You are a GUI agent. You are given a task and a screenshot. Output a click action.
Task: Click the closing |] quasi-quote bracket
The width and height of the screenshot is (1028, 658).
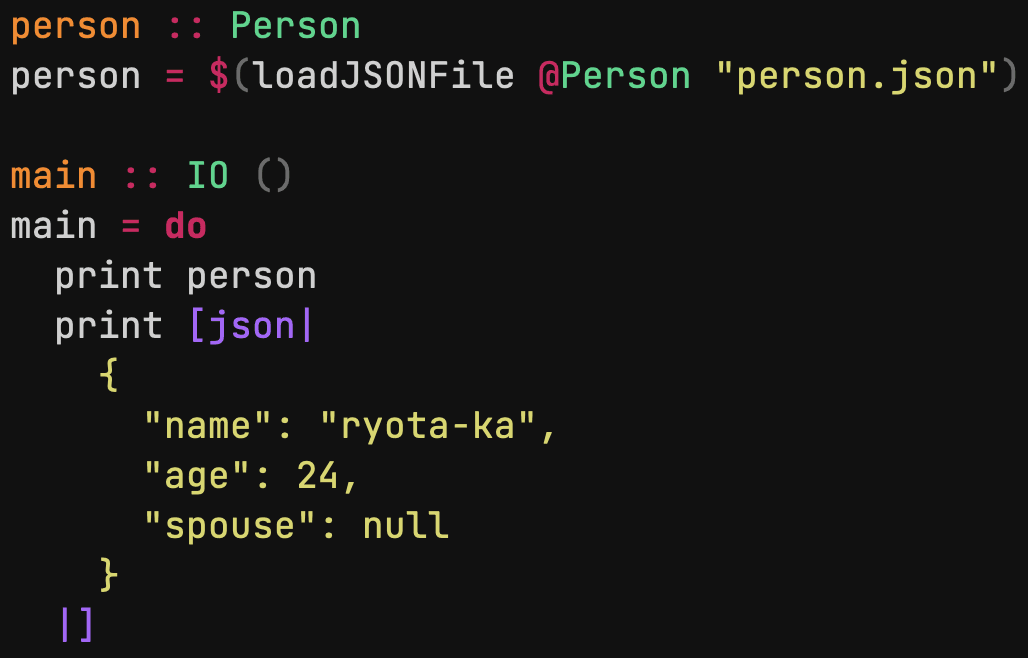click(77, 625)
